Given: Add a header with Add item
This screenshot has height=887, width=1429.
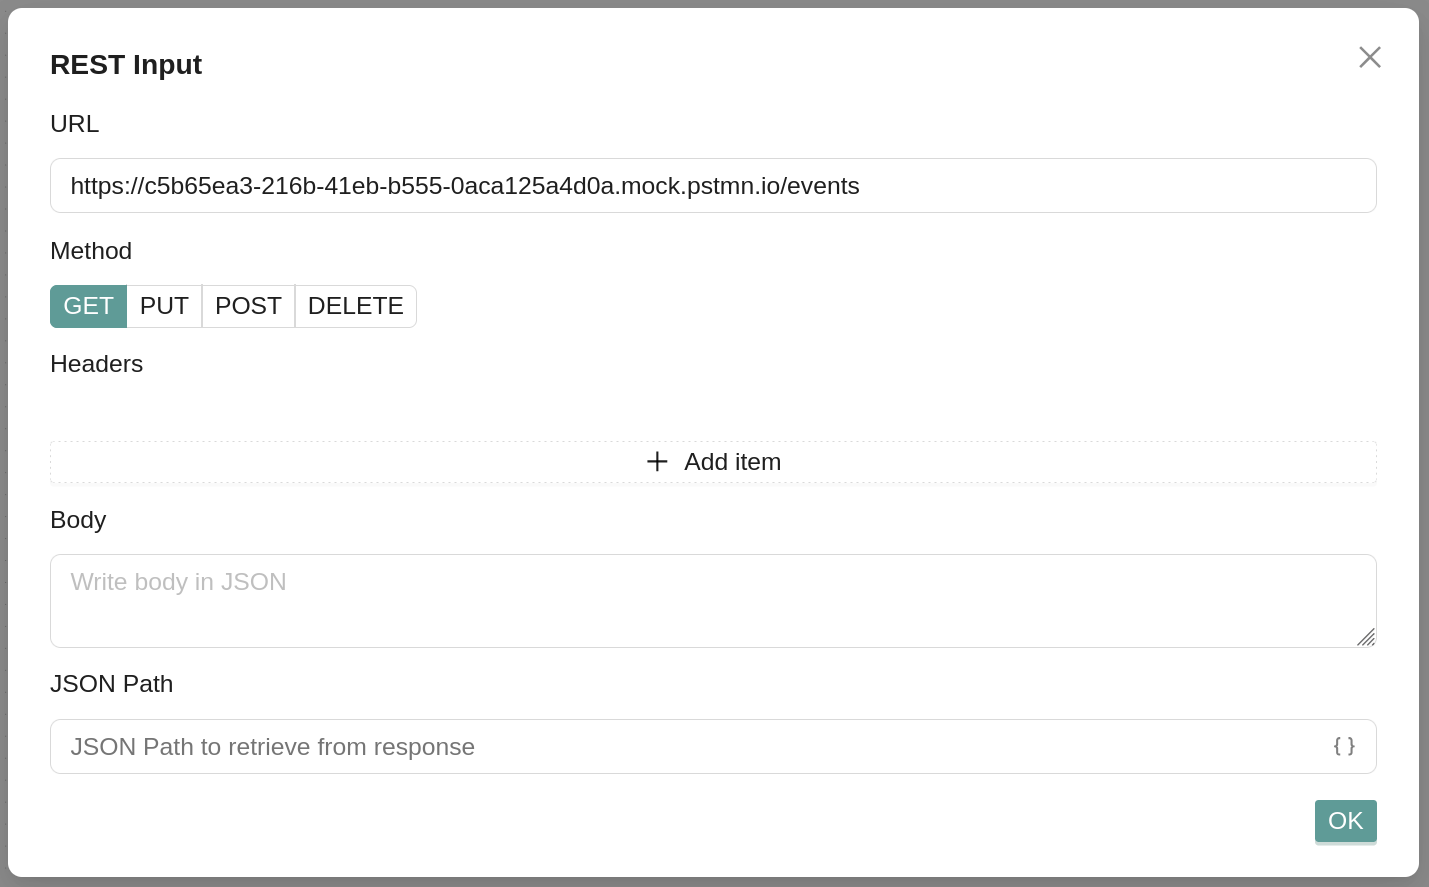Looking at the screenshot, I should point(713,462).
